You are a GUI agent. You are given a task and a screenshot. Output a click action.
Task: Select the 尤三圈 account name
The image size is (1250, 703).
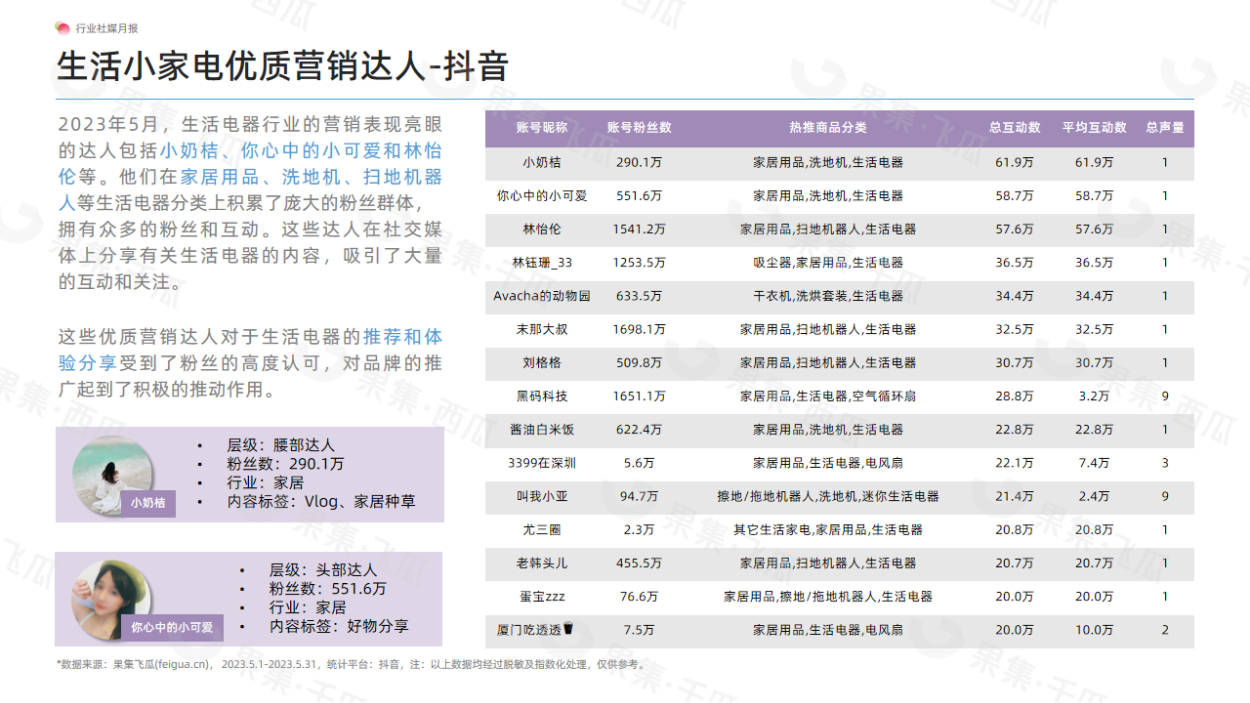[x=541, y=530]
